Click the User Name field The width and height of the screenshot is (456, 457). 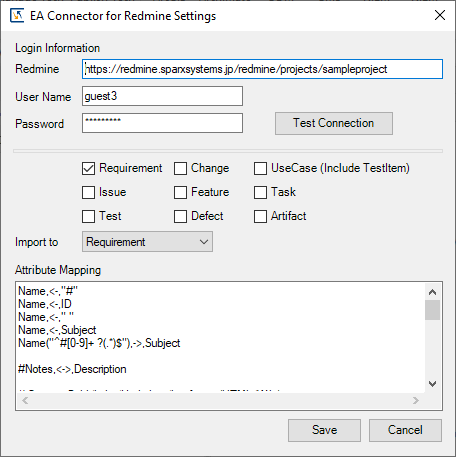coord(162,96)
